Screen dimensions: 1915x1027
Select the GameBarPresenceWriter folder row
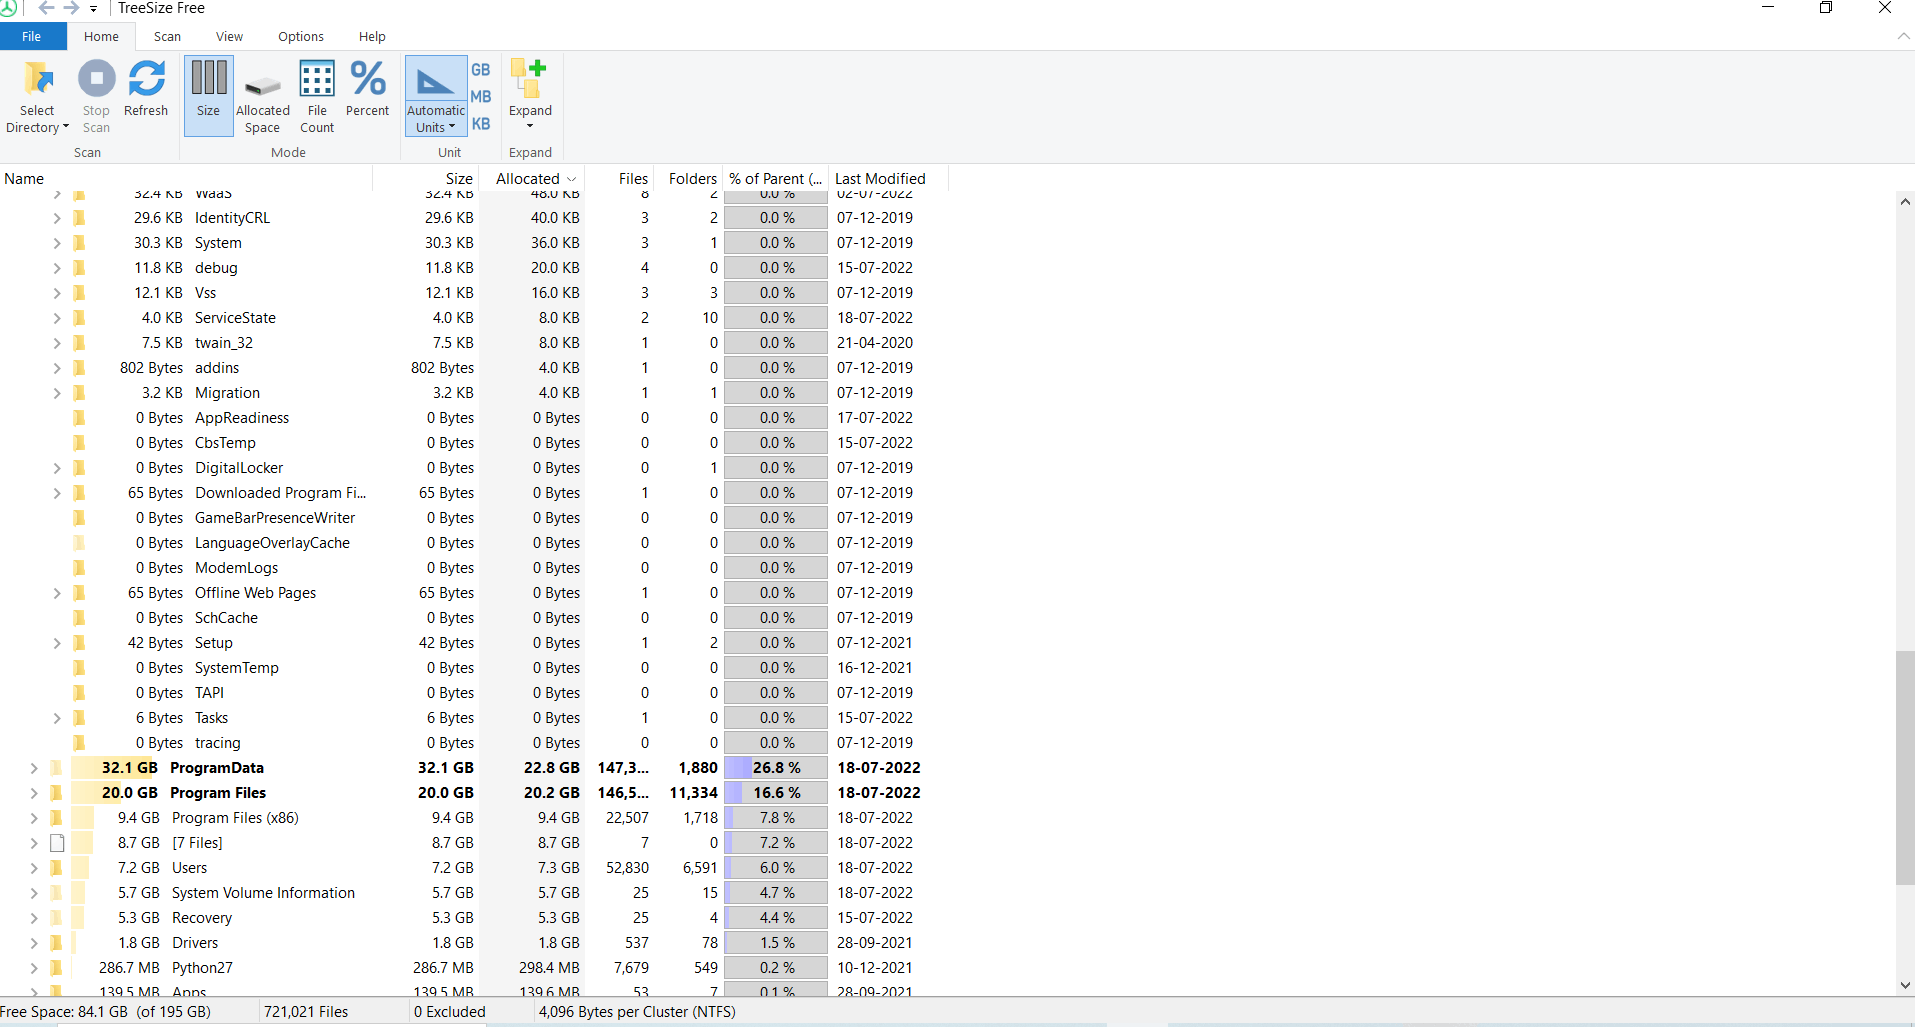(x=474, y=518)
